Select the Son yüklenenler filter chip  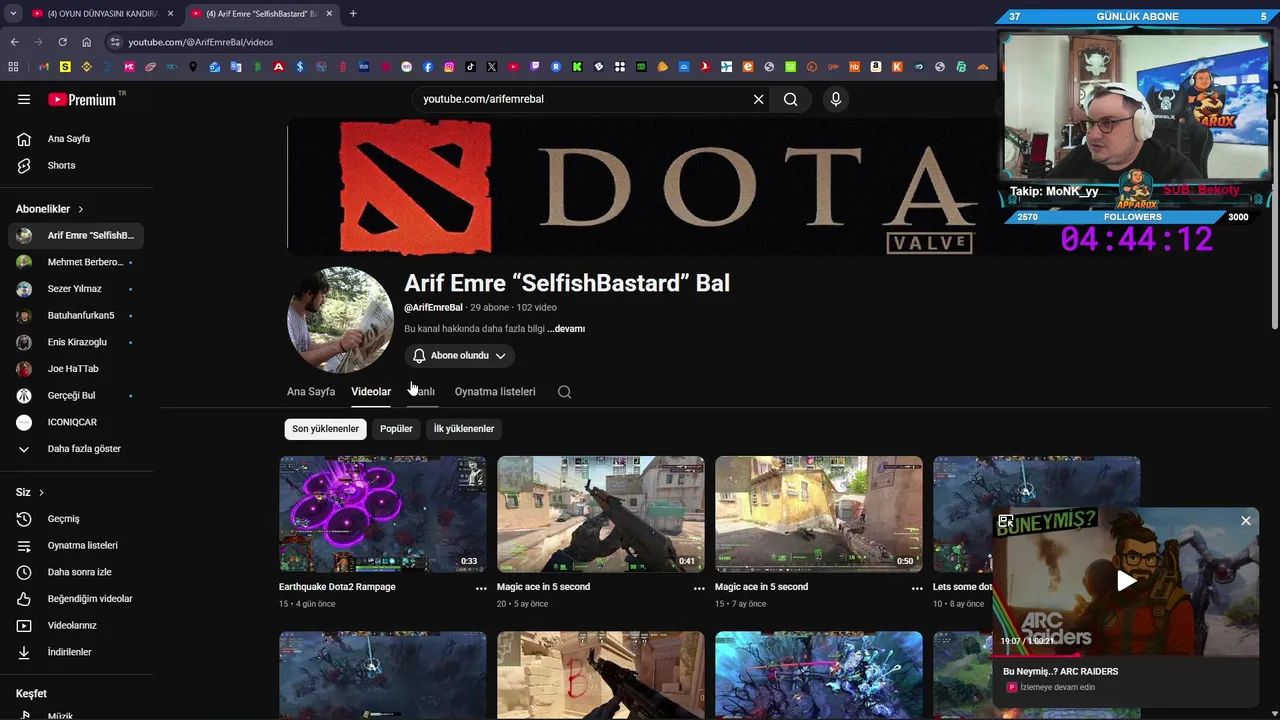click(325, 429)
